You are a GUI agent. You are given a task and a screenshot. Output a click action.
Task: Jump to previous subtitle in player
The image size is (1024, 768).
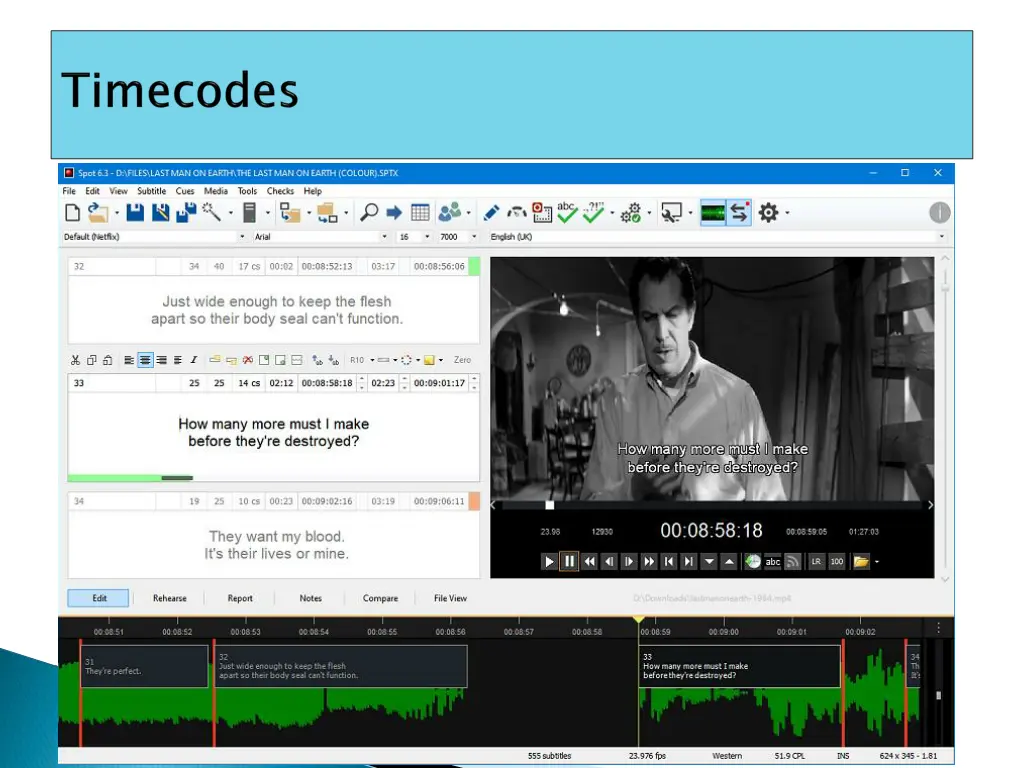(669, 562)
